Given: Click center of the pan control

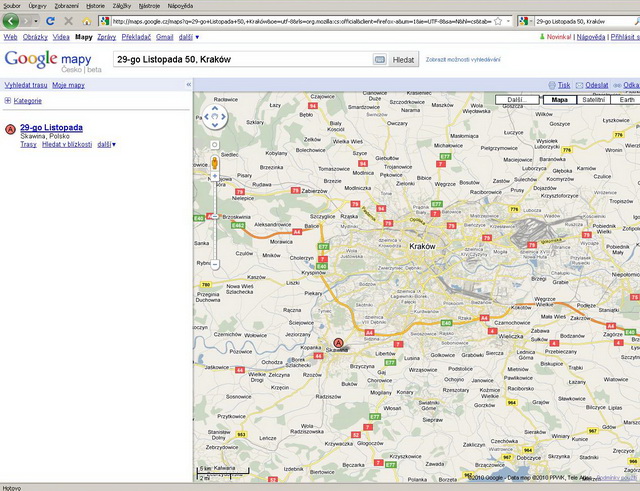Looking at the screenshot, I should point(215,117).
